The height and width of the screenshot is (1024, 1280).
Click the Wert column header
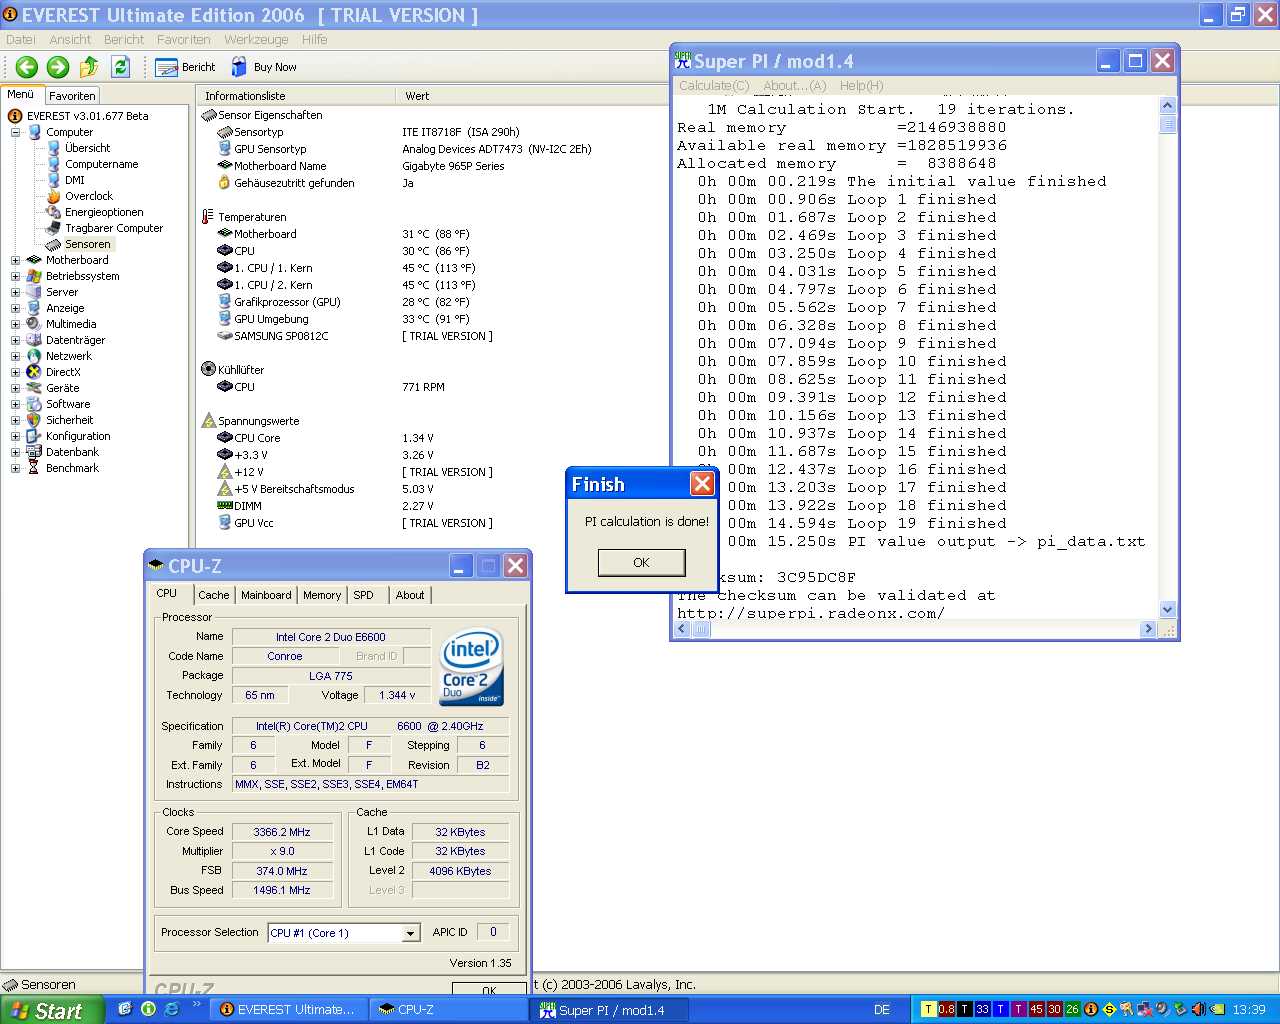[x=417, y=96]
